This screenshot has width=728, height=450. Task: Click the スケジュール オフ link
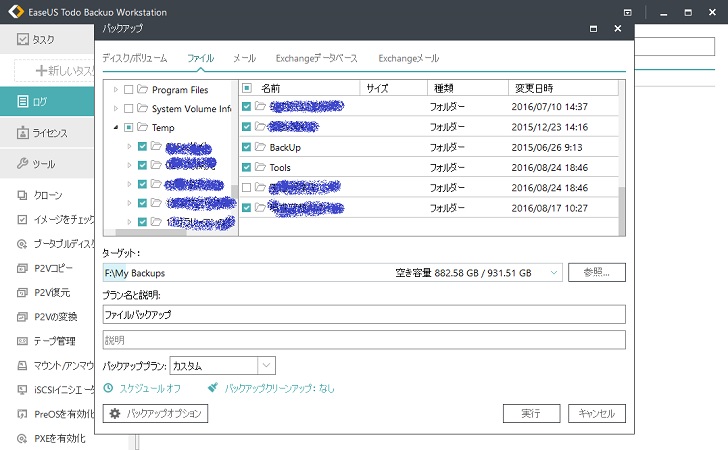[x=150, y=388]
